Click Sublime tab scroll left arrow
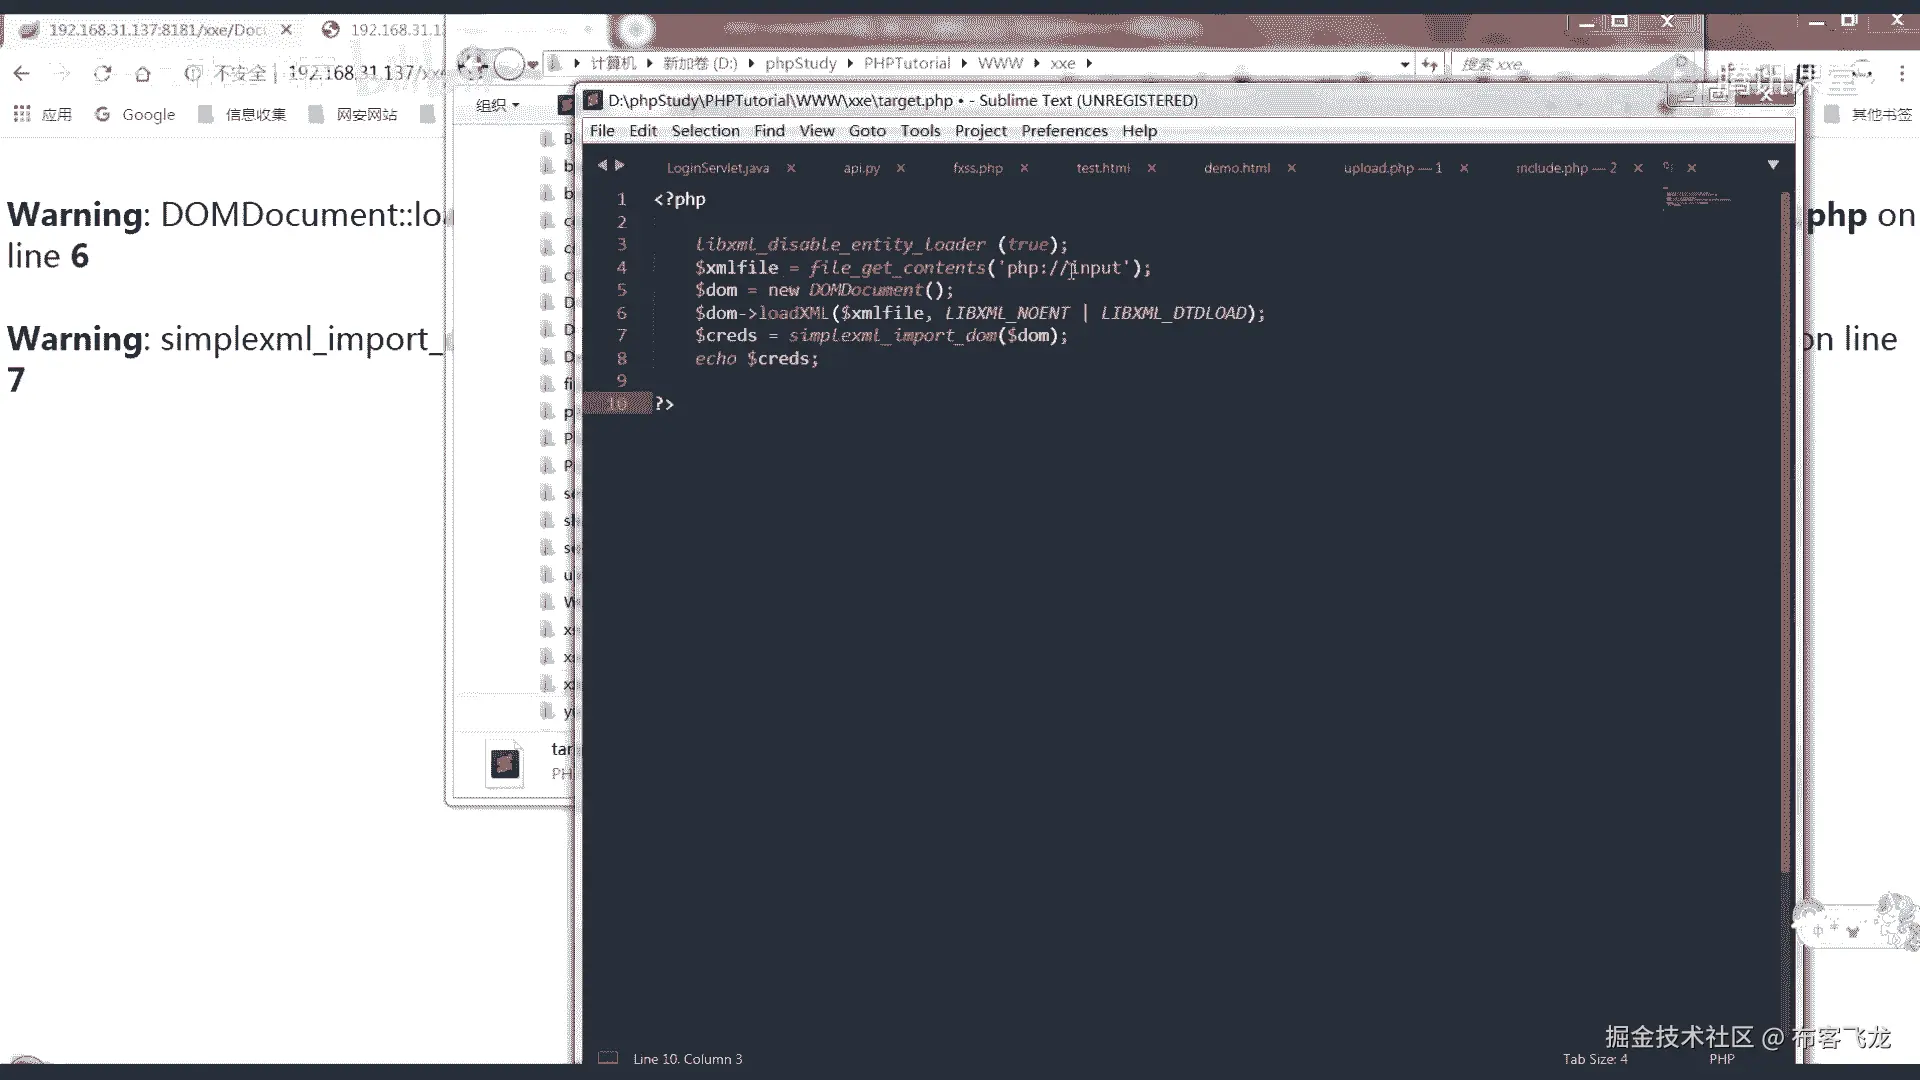 click(x=602, y=166)
